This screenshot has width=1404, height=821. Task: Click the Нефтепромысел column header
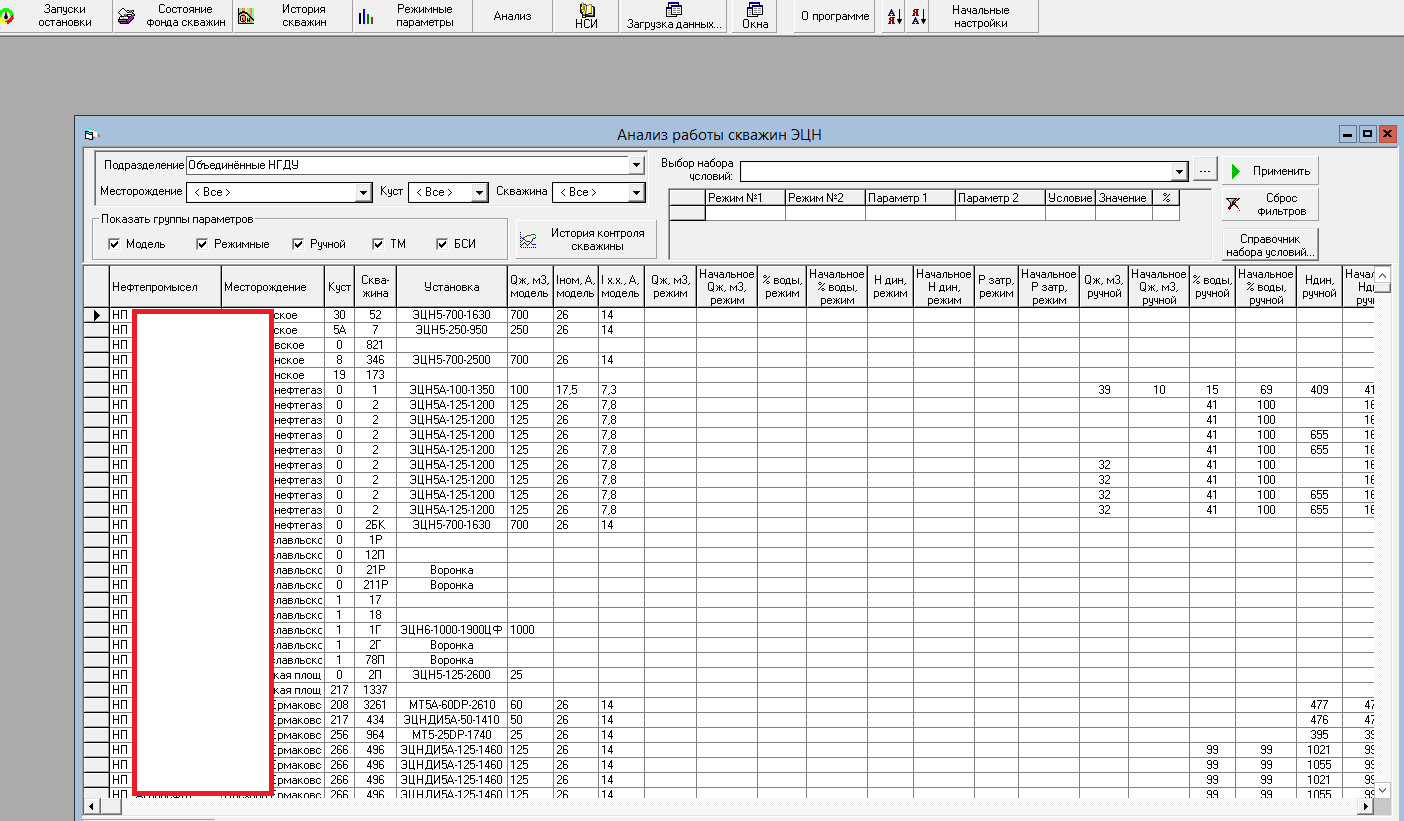[165, 287]
